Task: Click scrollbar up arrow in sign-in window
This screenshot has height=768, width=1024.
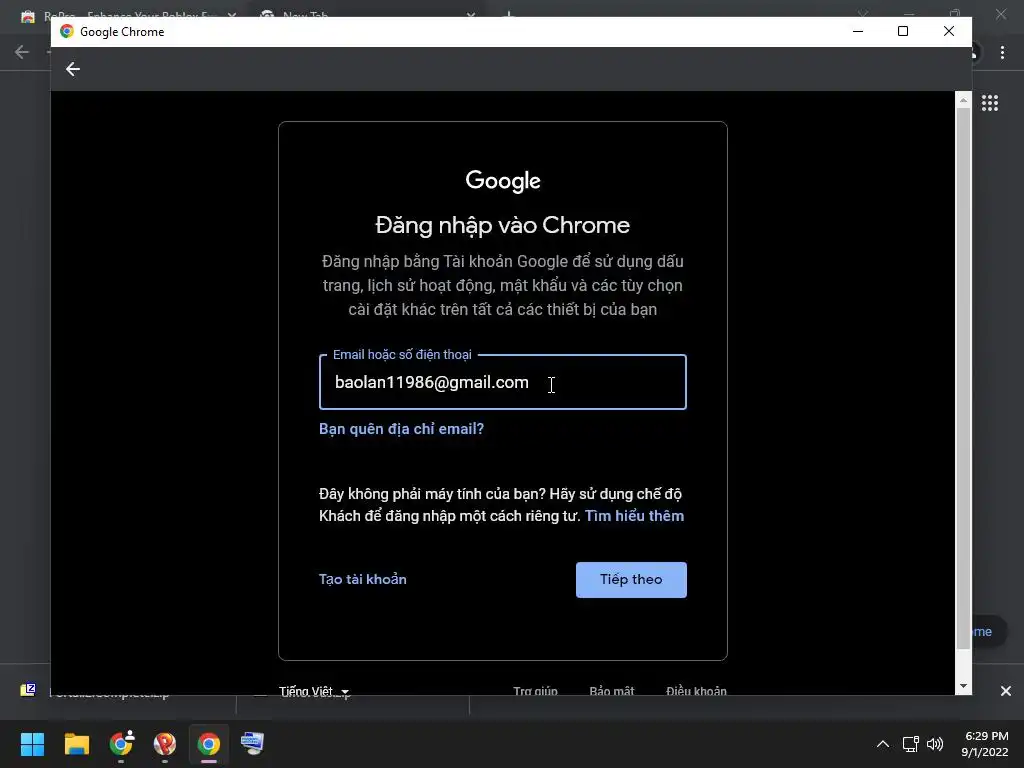Action: point(963,100)
